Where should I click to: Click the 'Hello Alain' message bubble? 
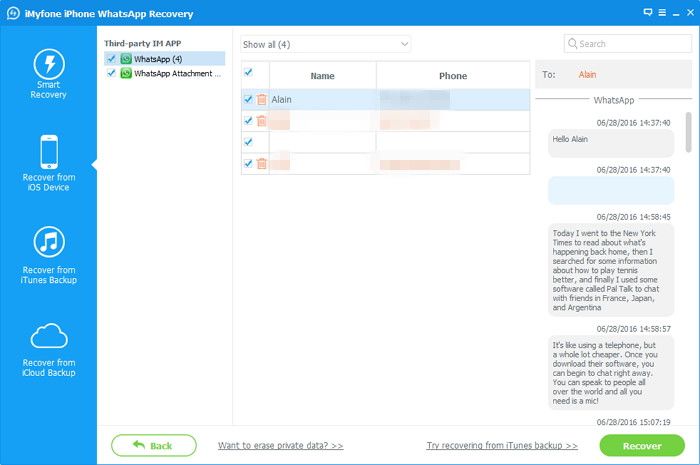click(611, 143)
